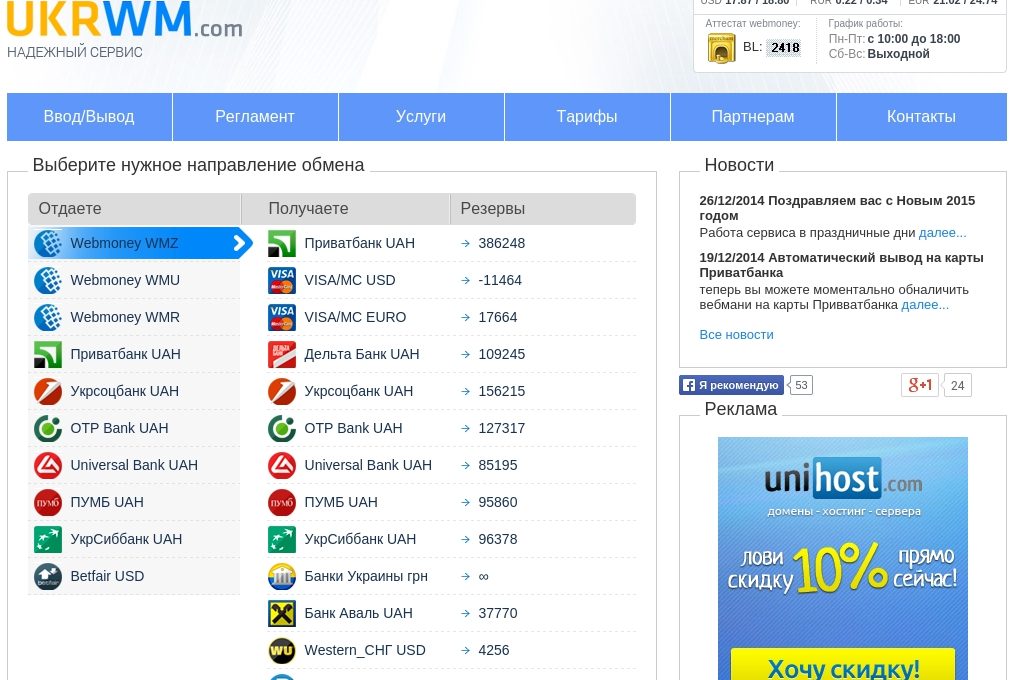Image resolution: width=1013 pixels, height=680 pixels.
Task: Click the Google +1 button
Action: (920, 385)
